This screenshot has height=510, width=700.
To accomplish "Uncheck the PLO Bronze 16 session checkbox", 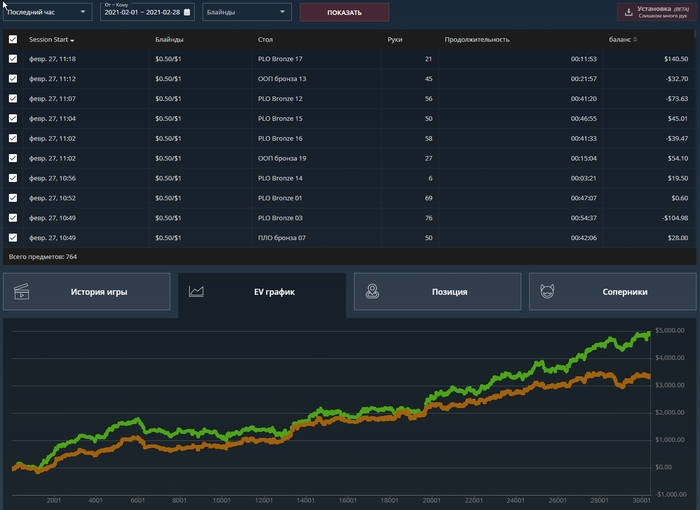I will coord(13,138).
